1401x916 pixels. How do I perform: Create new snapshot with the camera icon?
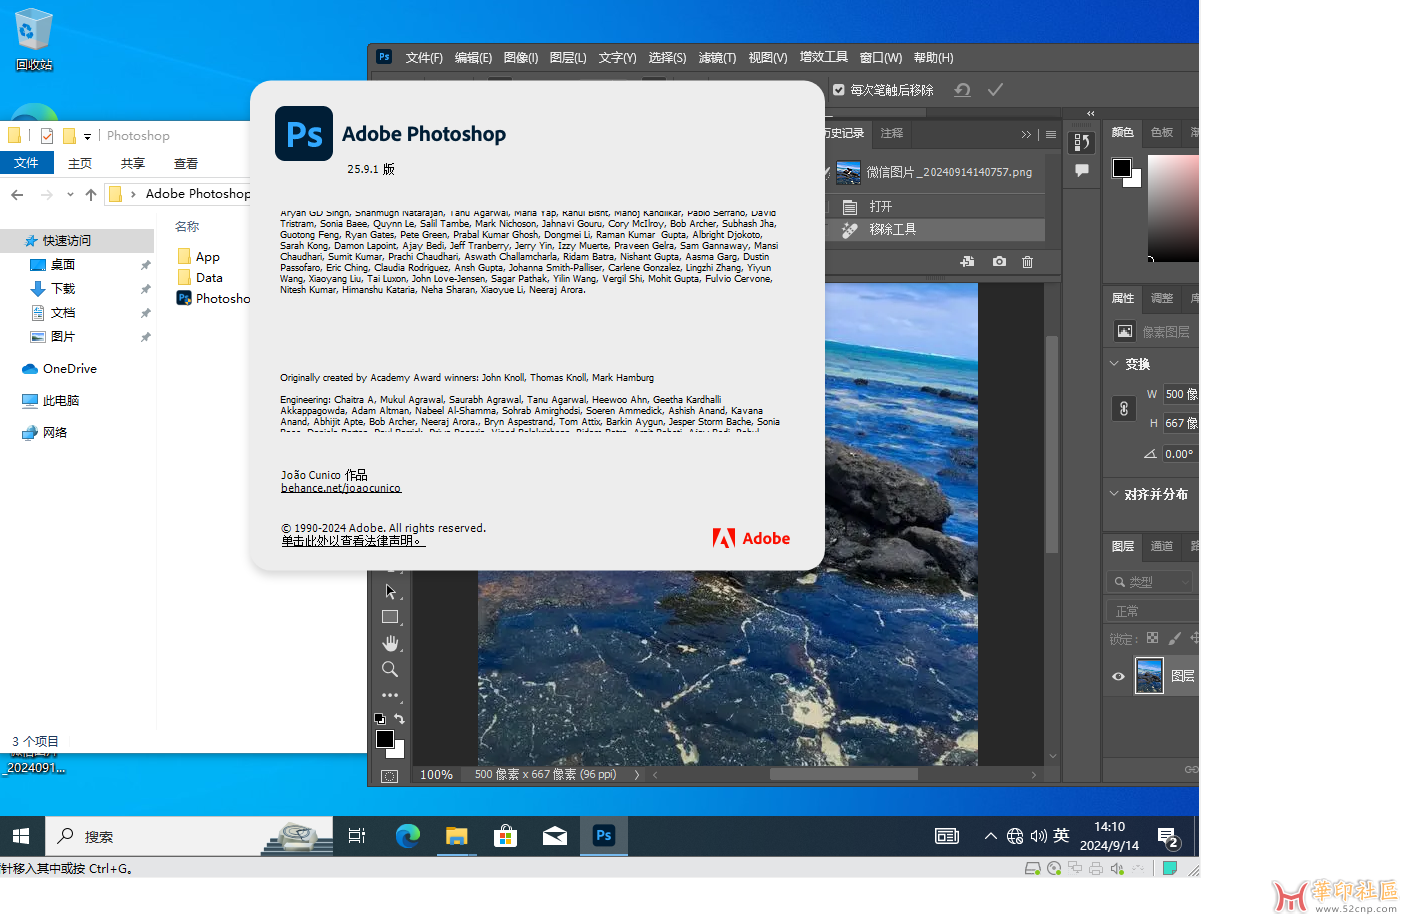998,261
